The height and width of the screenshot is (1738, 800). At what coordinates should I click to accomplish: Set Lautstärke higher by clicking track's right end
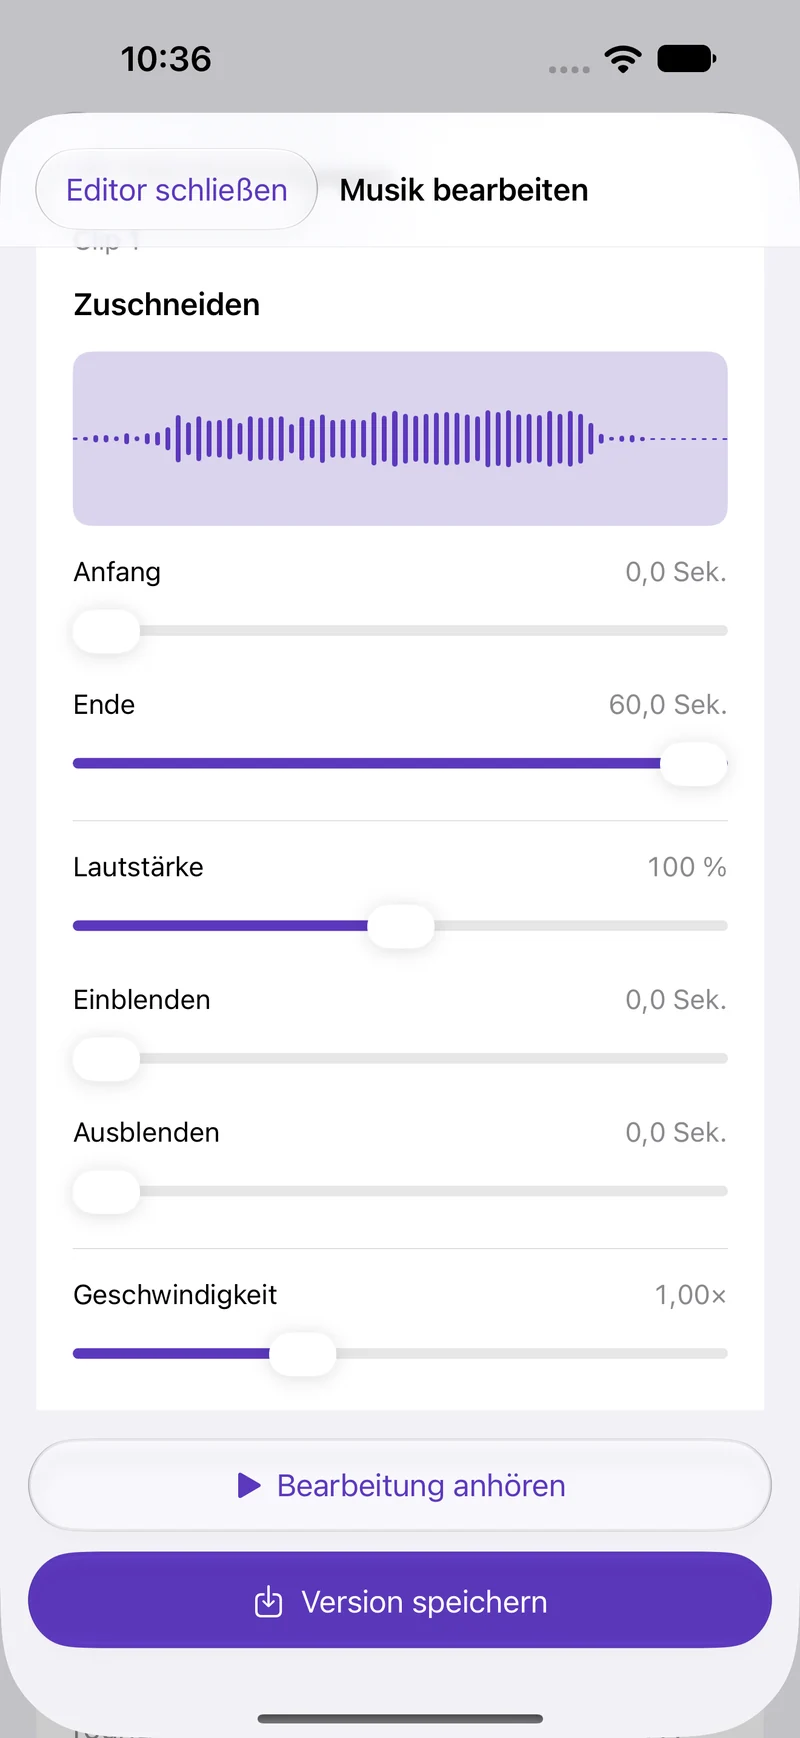click(720, 926)
